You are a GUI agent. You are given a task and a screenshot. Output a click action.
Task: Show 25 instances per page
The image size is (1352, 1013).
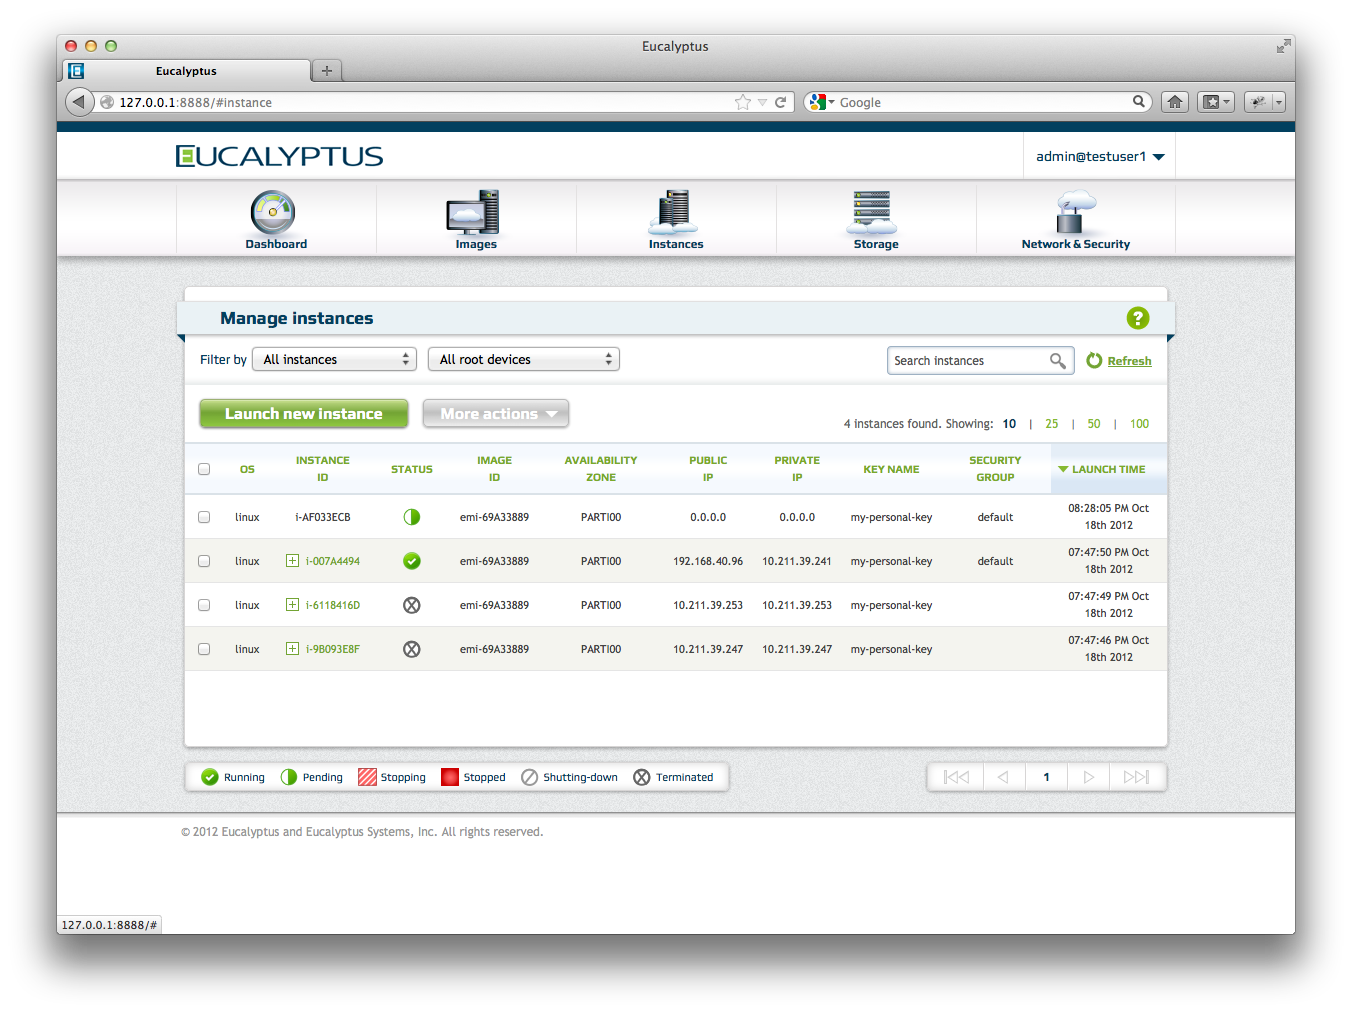coord(1051,424)
